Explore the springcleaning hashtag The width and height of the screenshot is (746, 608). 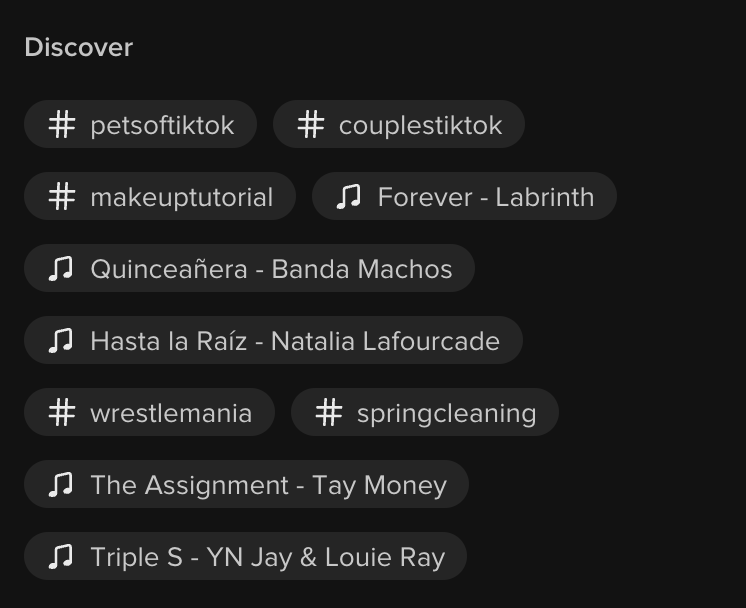pos(446,413)
